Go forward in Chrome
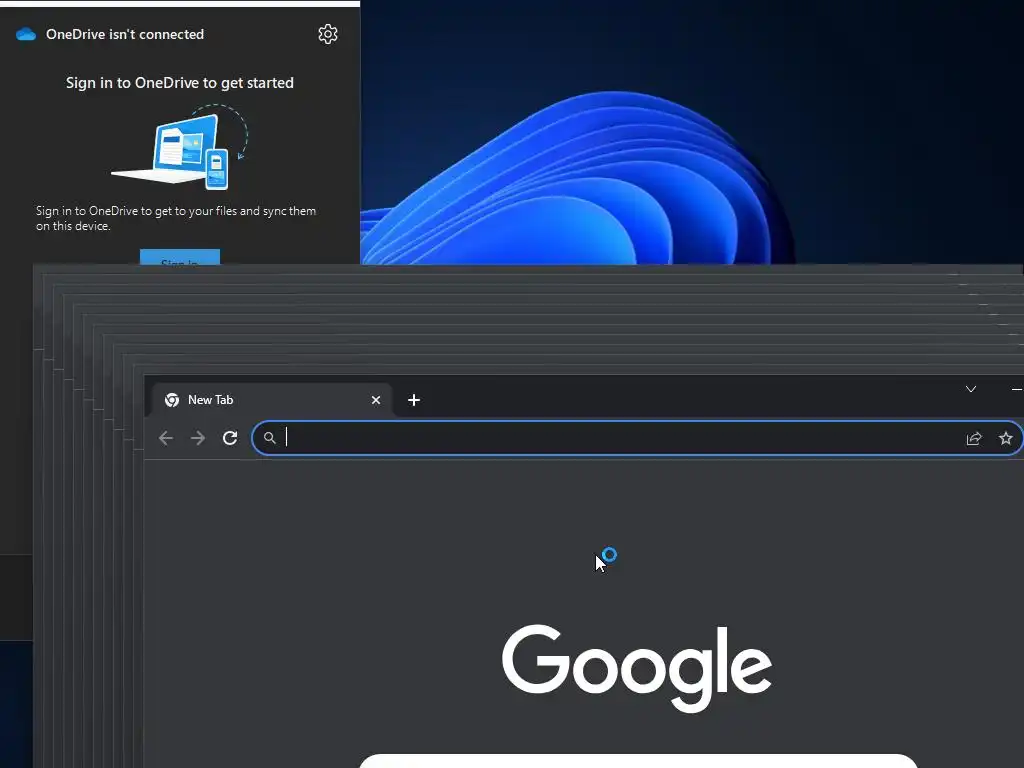The image size is (1024, 768). (x=198, y=438)
